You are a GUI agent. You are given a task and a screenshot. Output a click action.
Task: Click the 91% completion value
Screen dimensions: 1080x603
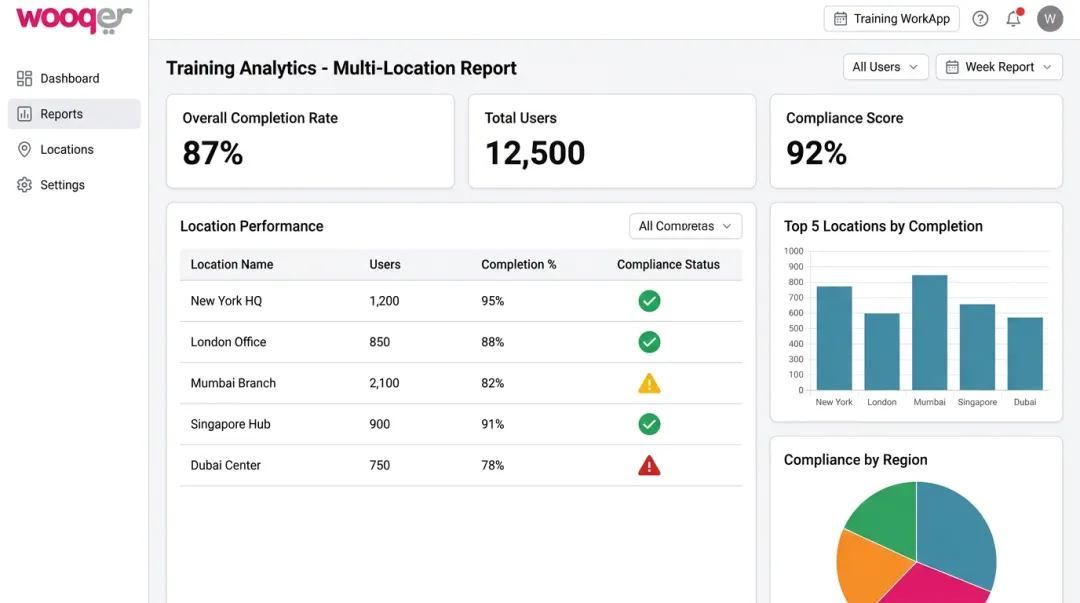click(x=492, y=424)
